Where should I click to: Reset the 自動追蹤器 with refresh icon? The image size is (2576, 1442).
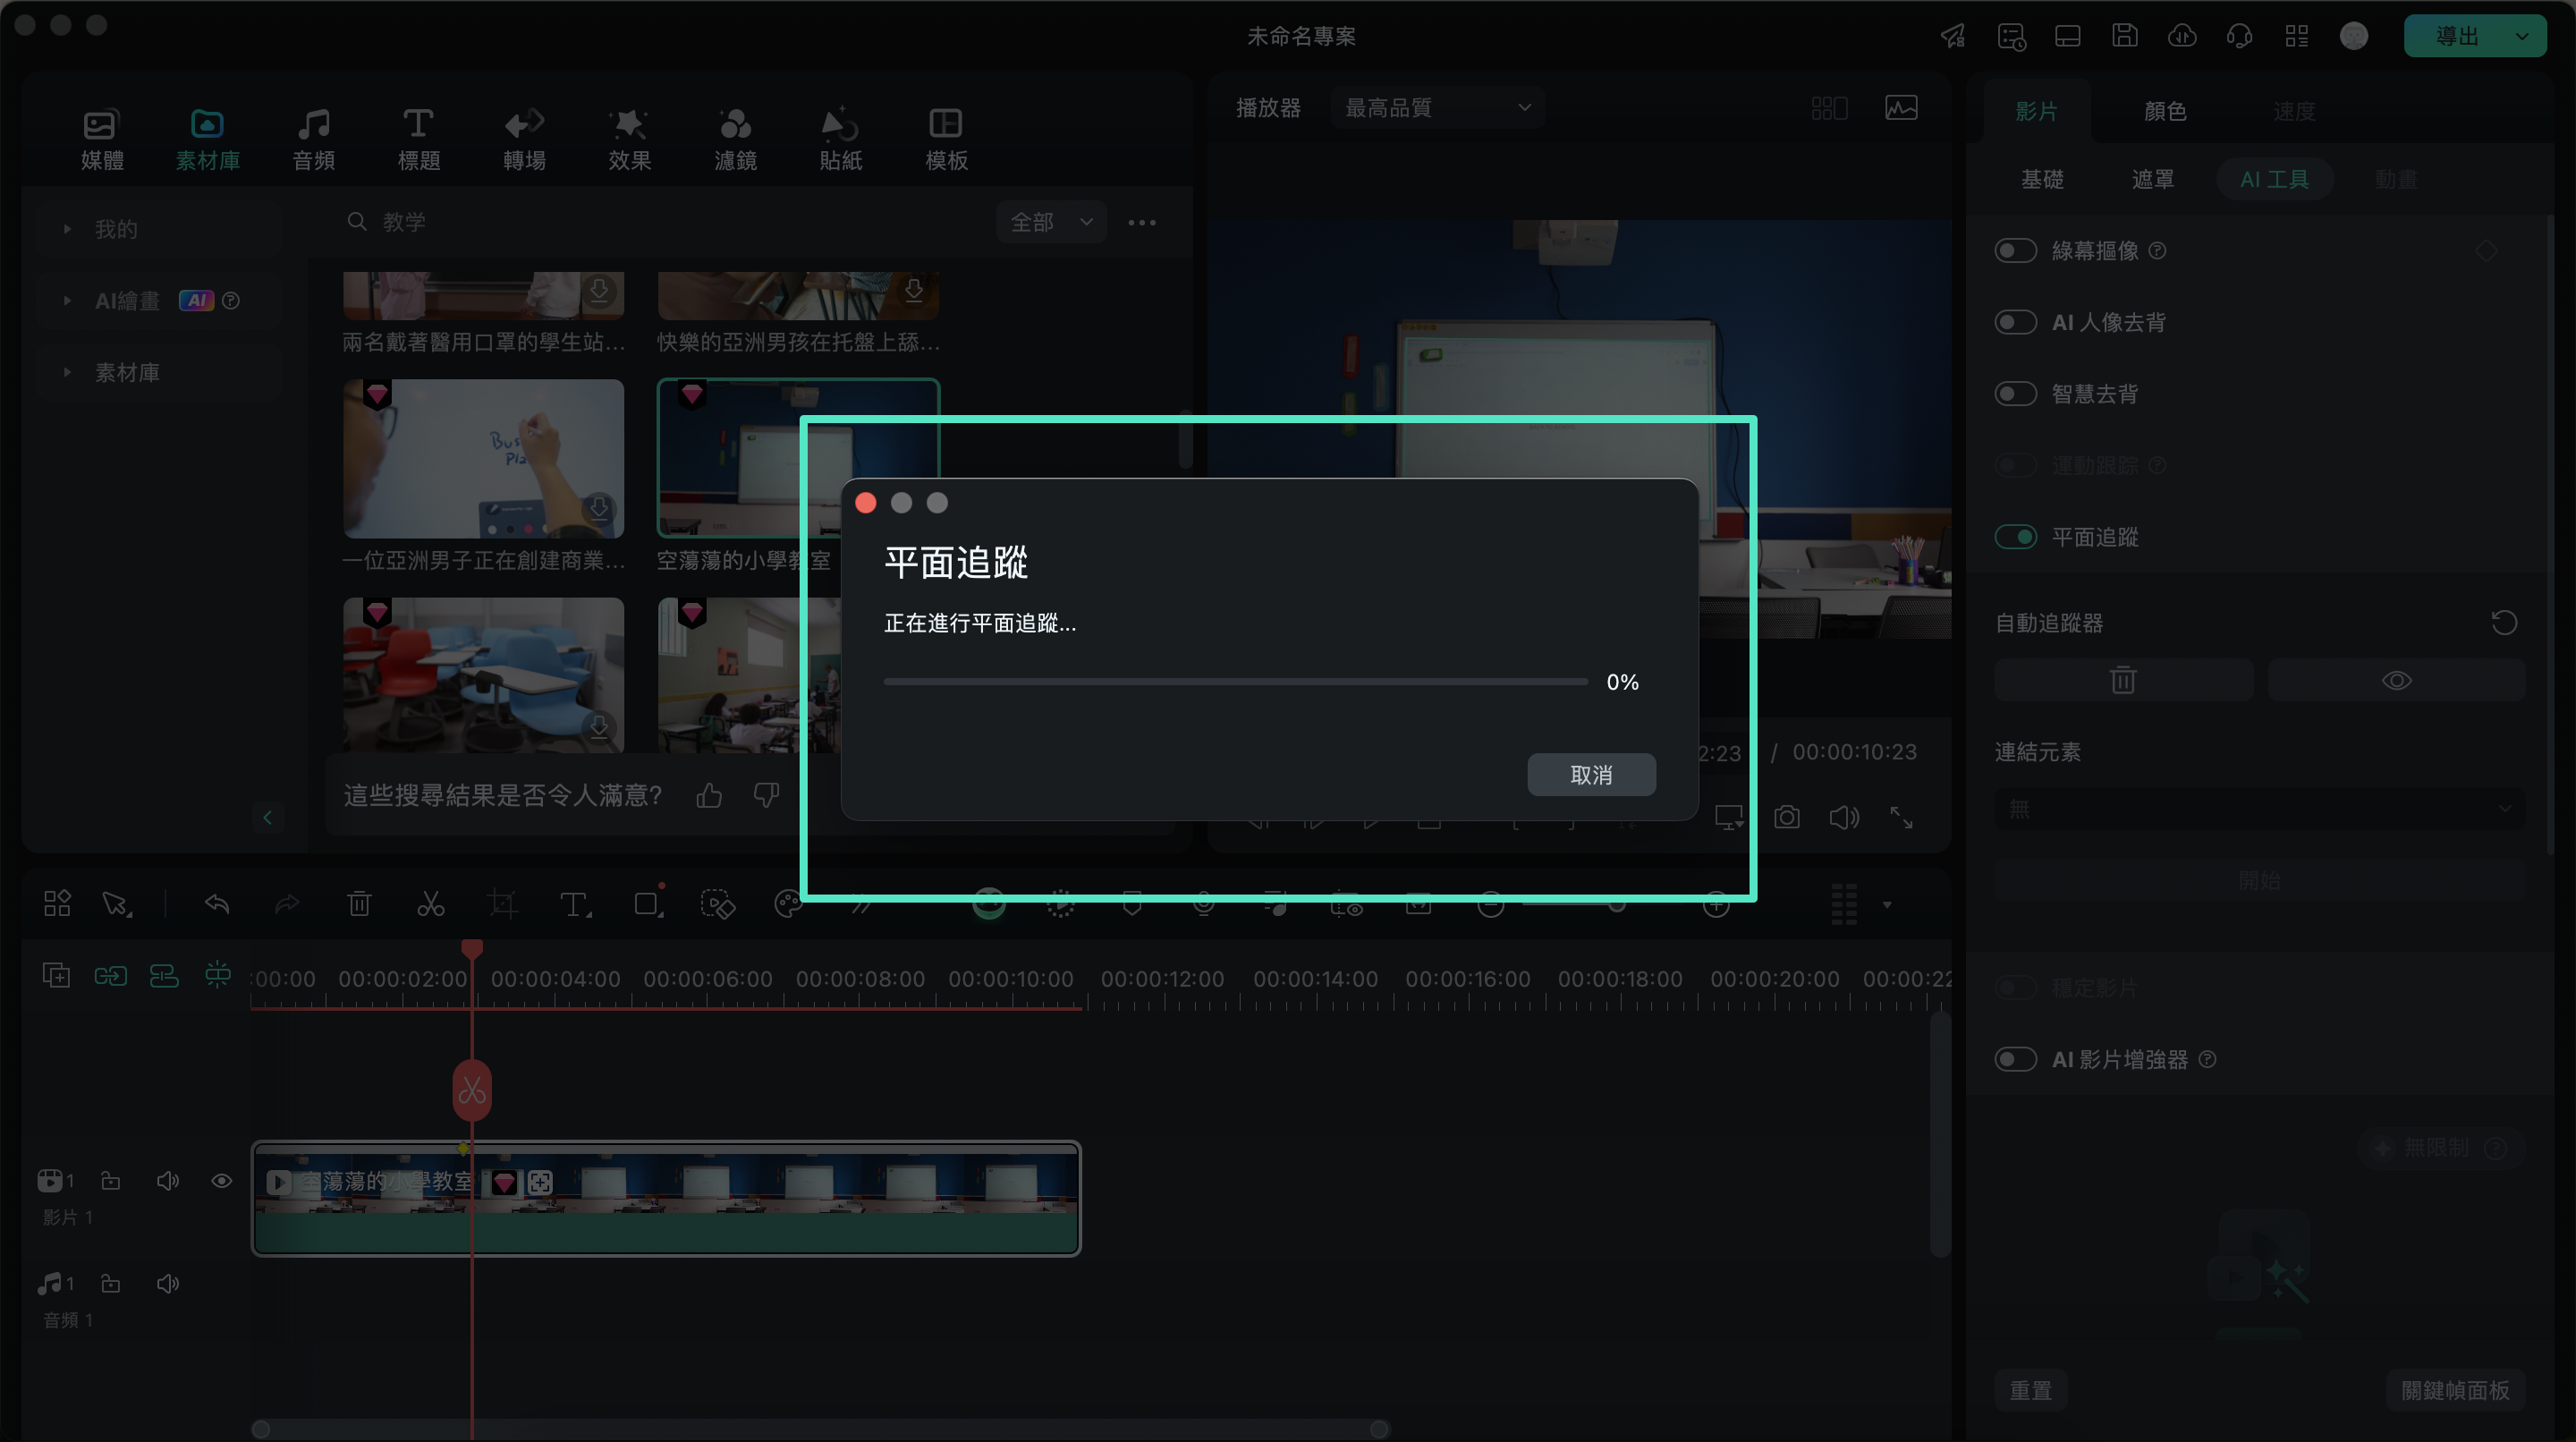(2503, 623)
